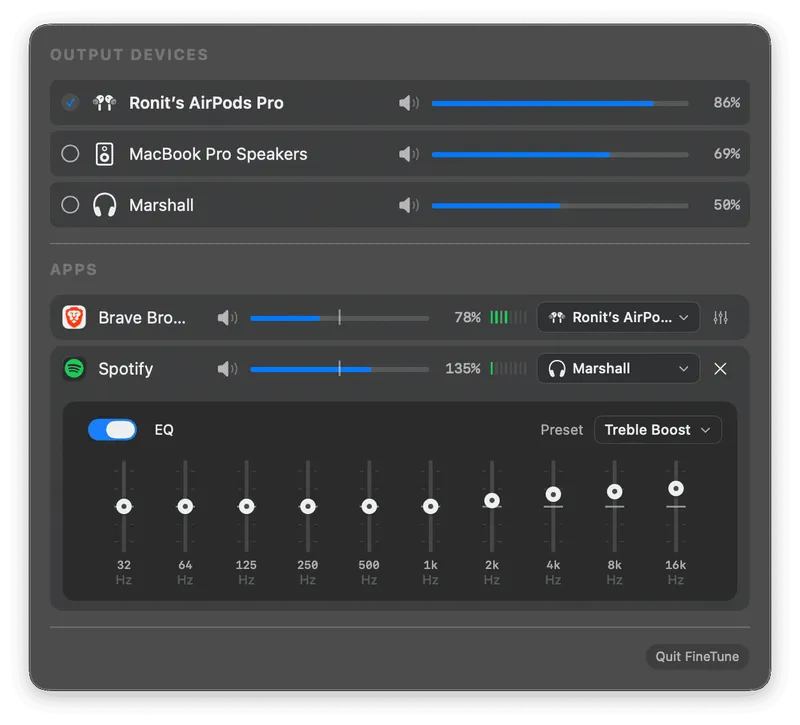Click Brave Browser's audio level meter
800x725 pixels.
tap(508, 317)
